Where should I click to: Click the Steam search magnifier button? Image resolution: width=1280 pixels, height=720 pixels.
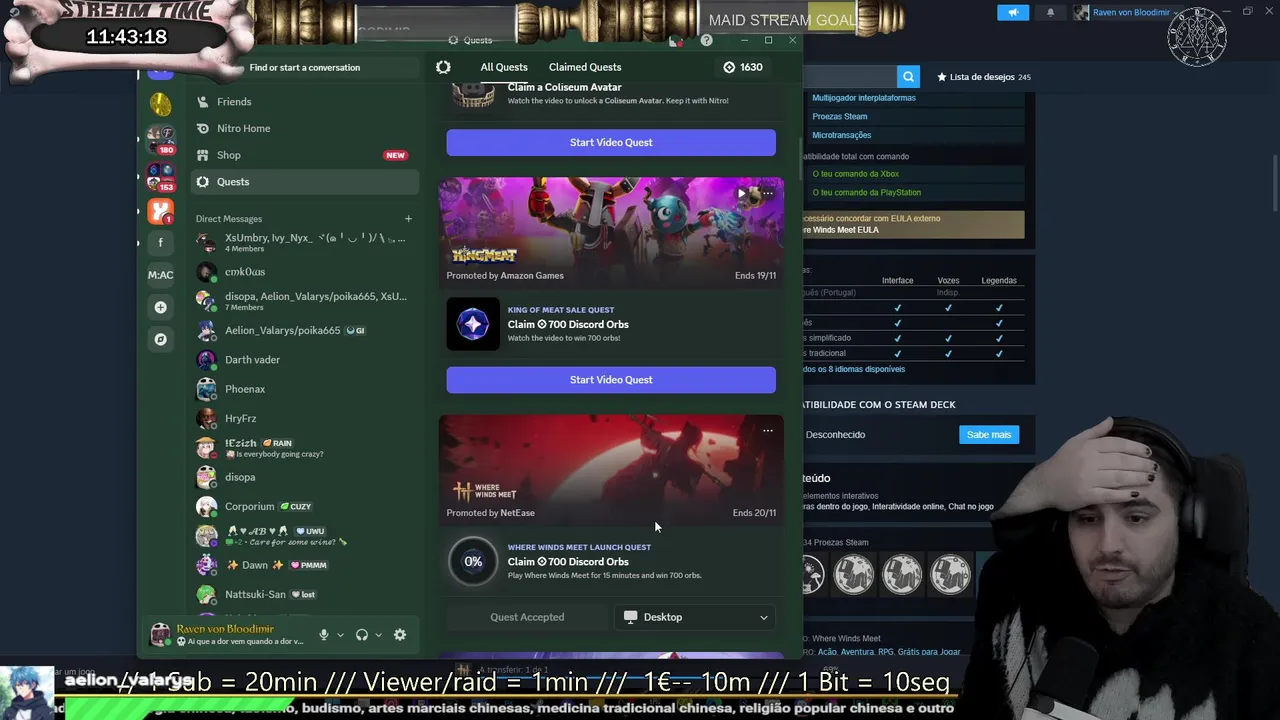(908, 76)
